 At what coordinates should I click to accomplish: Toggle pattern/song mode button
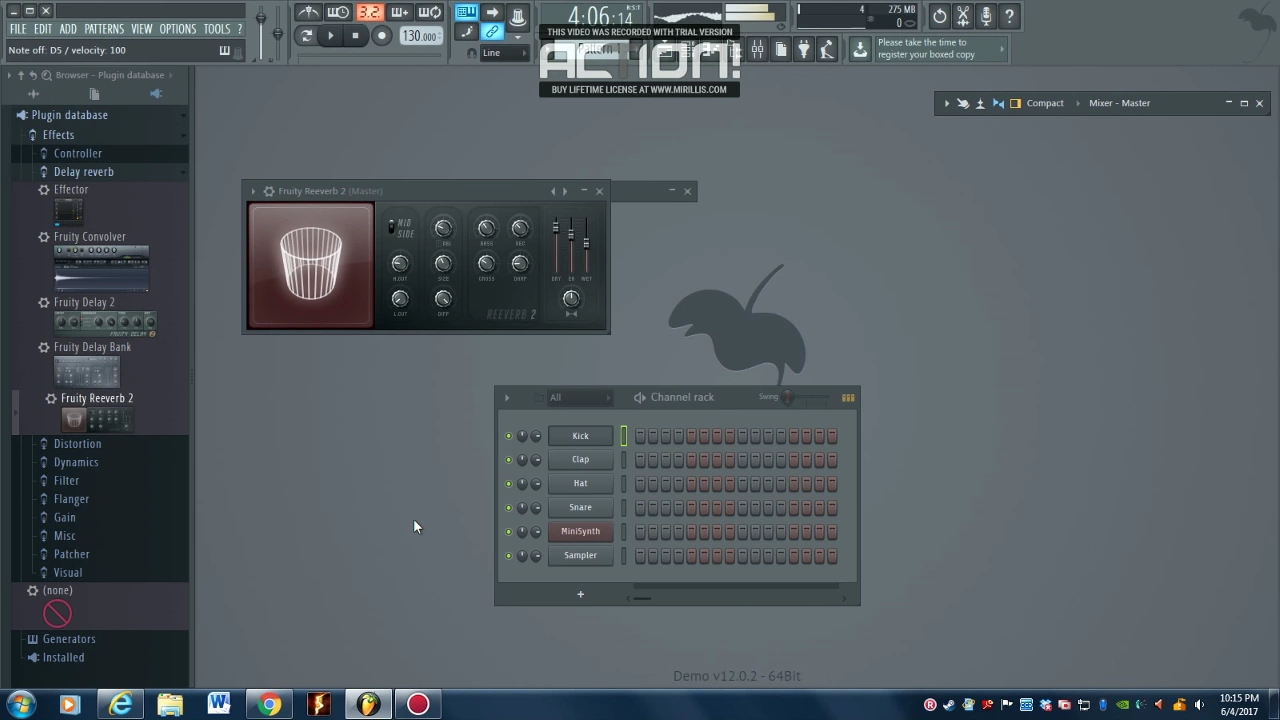pyautogui.click(x=306, y=36)
